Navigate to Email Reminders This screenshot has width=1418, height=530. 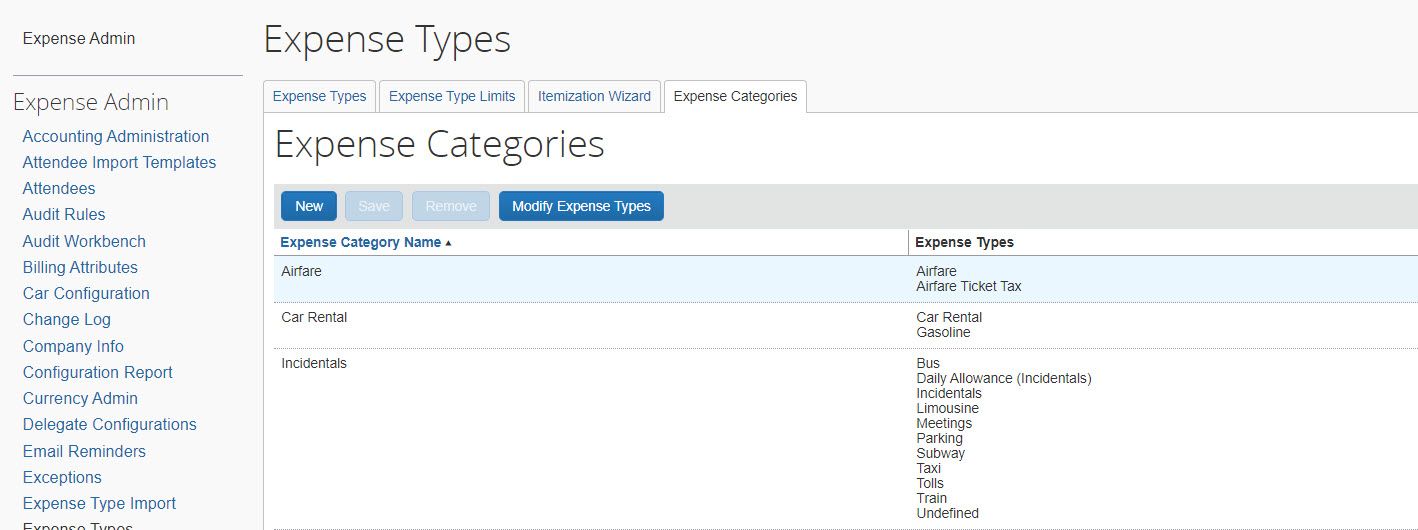point(84,451)
